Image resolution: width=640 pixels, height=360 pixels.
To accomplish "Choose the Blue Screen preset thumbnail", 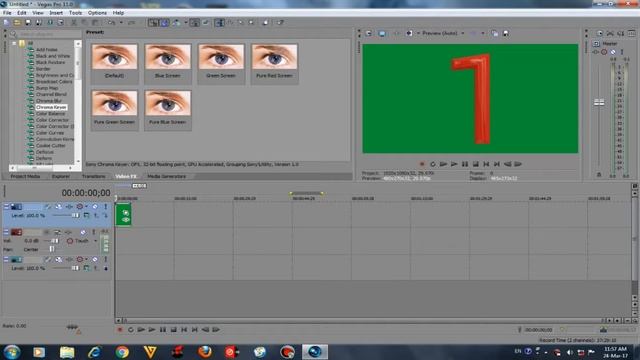I will [x=167, y=63].
